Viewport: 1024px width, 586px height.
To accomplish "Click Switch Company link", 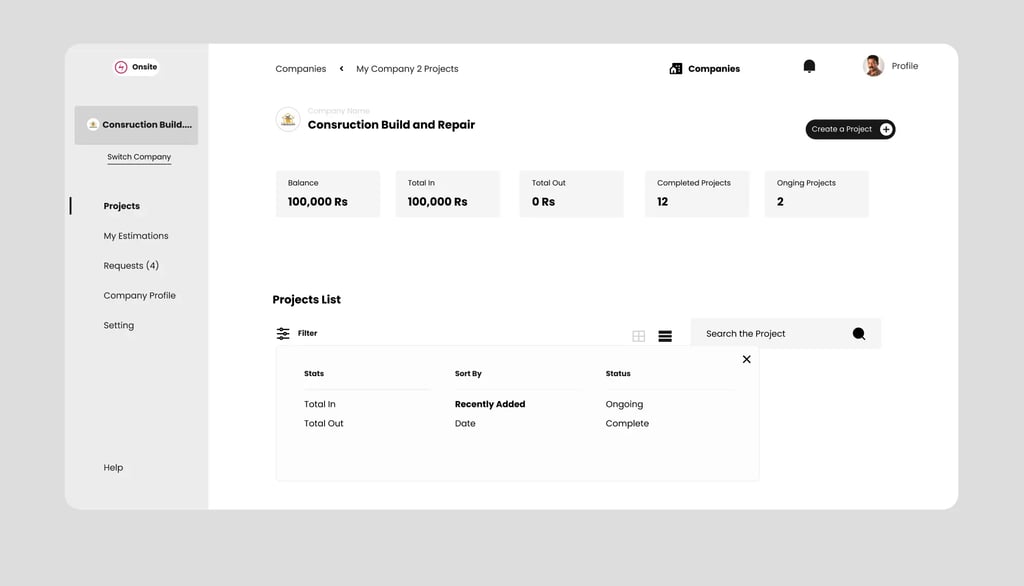I will pyautogui.click(x=139, y=157).
